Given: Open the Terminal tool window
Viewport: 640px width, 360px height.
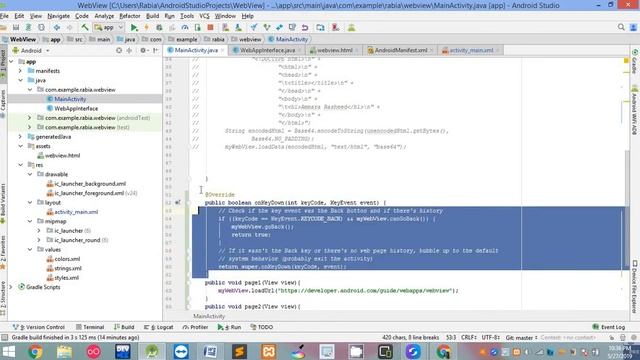Looking at the screenshot, I should pyautogui.click(x=90, y=327).
